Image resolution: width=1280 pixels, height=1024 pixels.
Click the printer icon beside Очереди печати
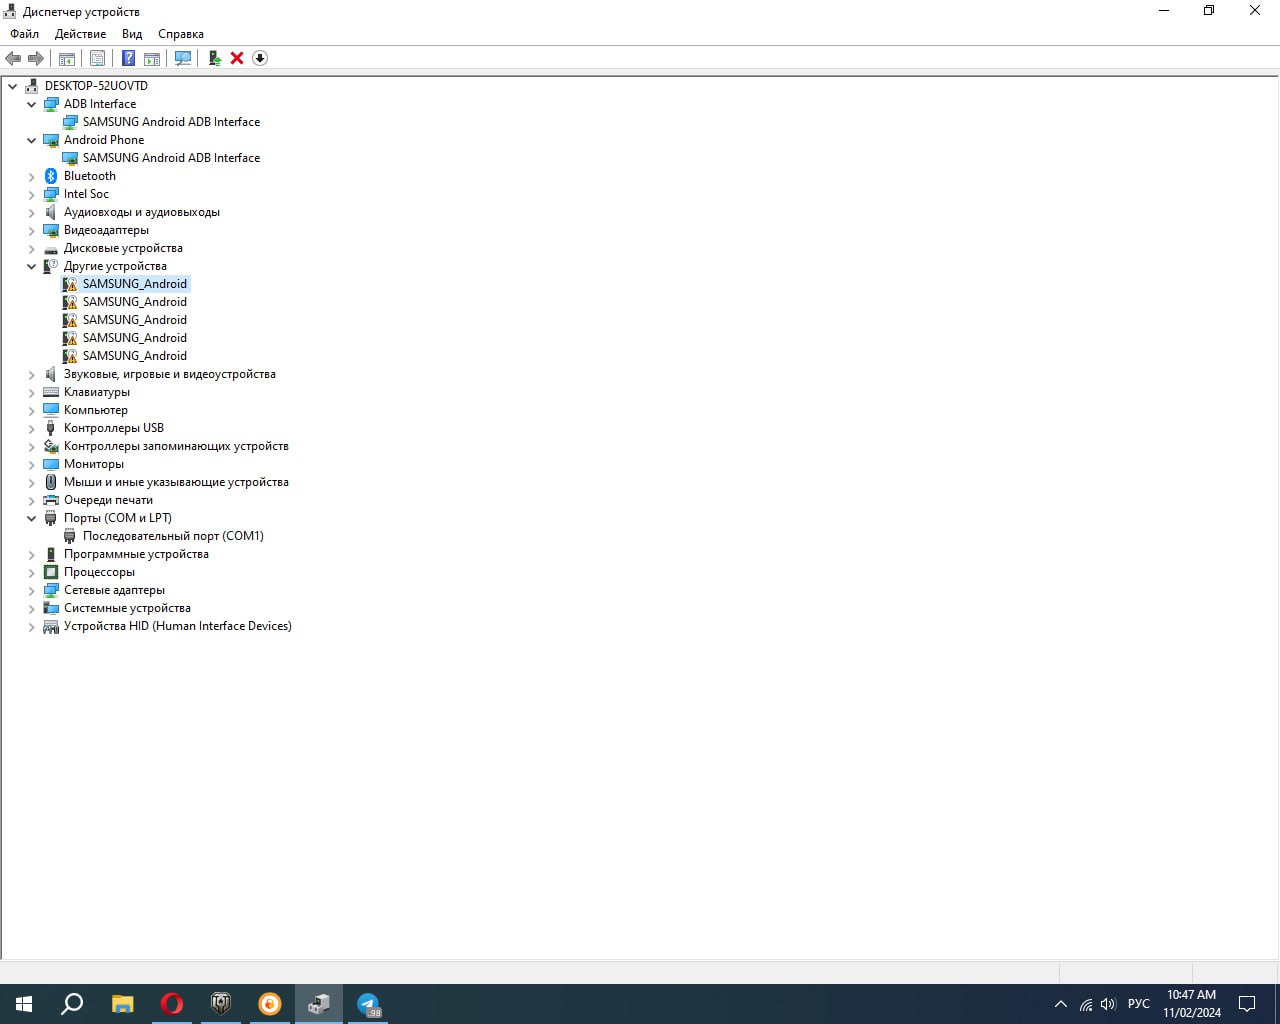pyautogui.click(x=51, y=500)
